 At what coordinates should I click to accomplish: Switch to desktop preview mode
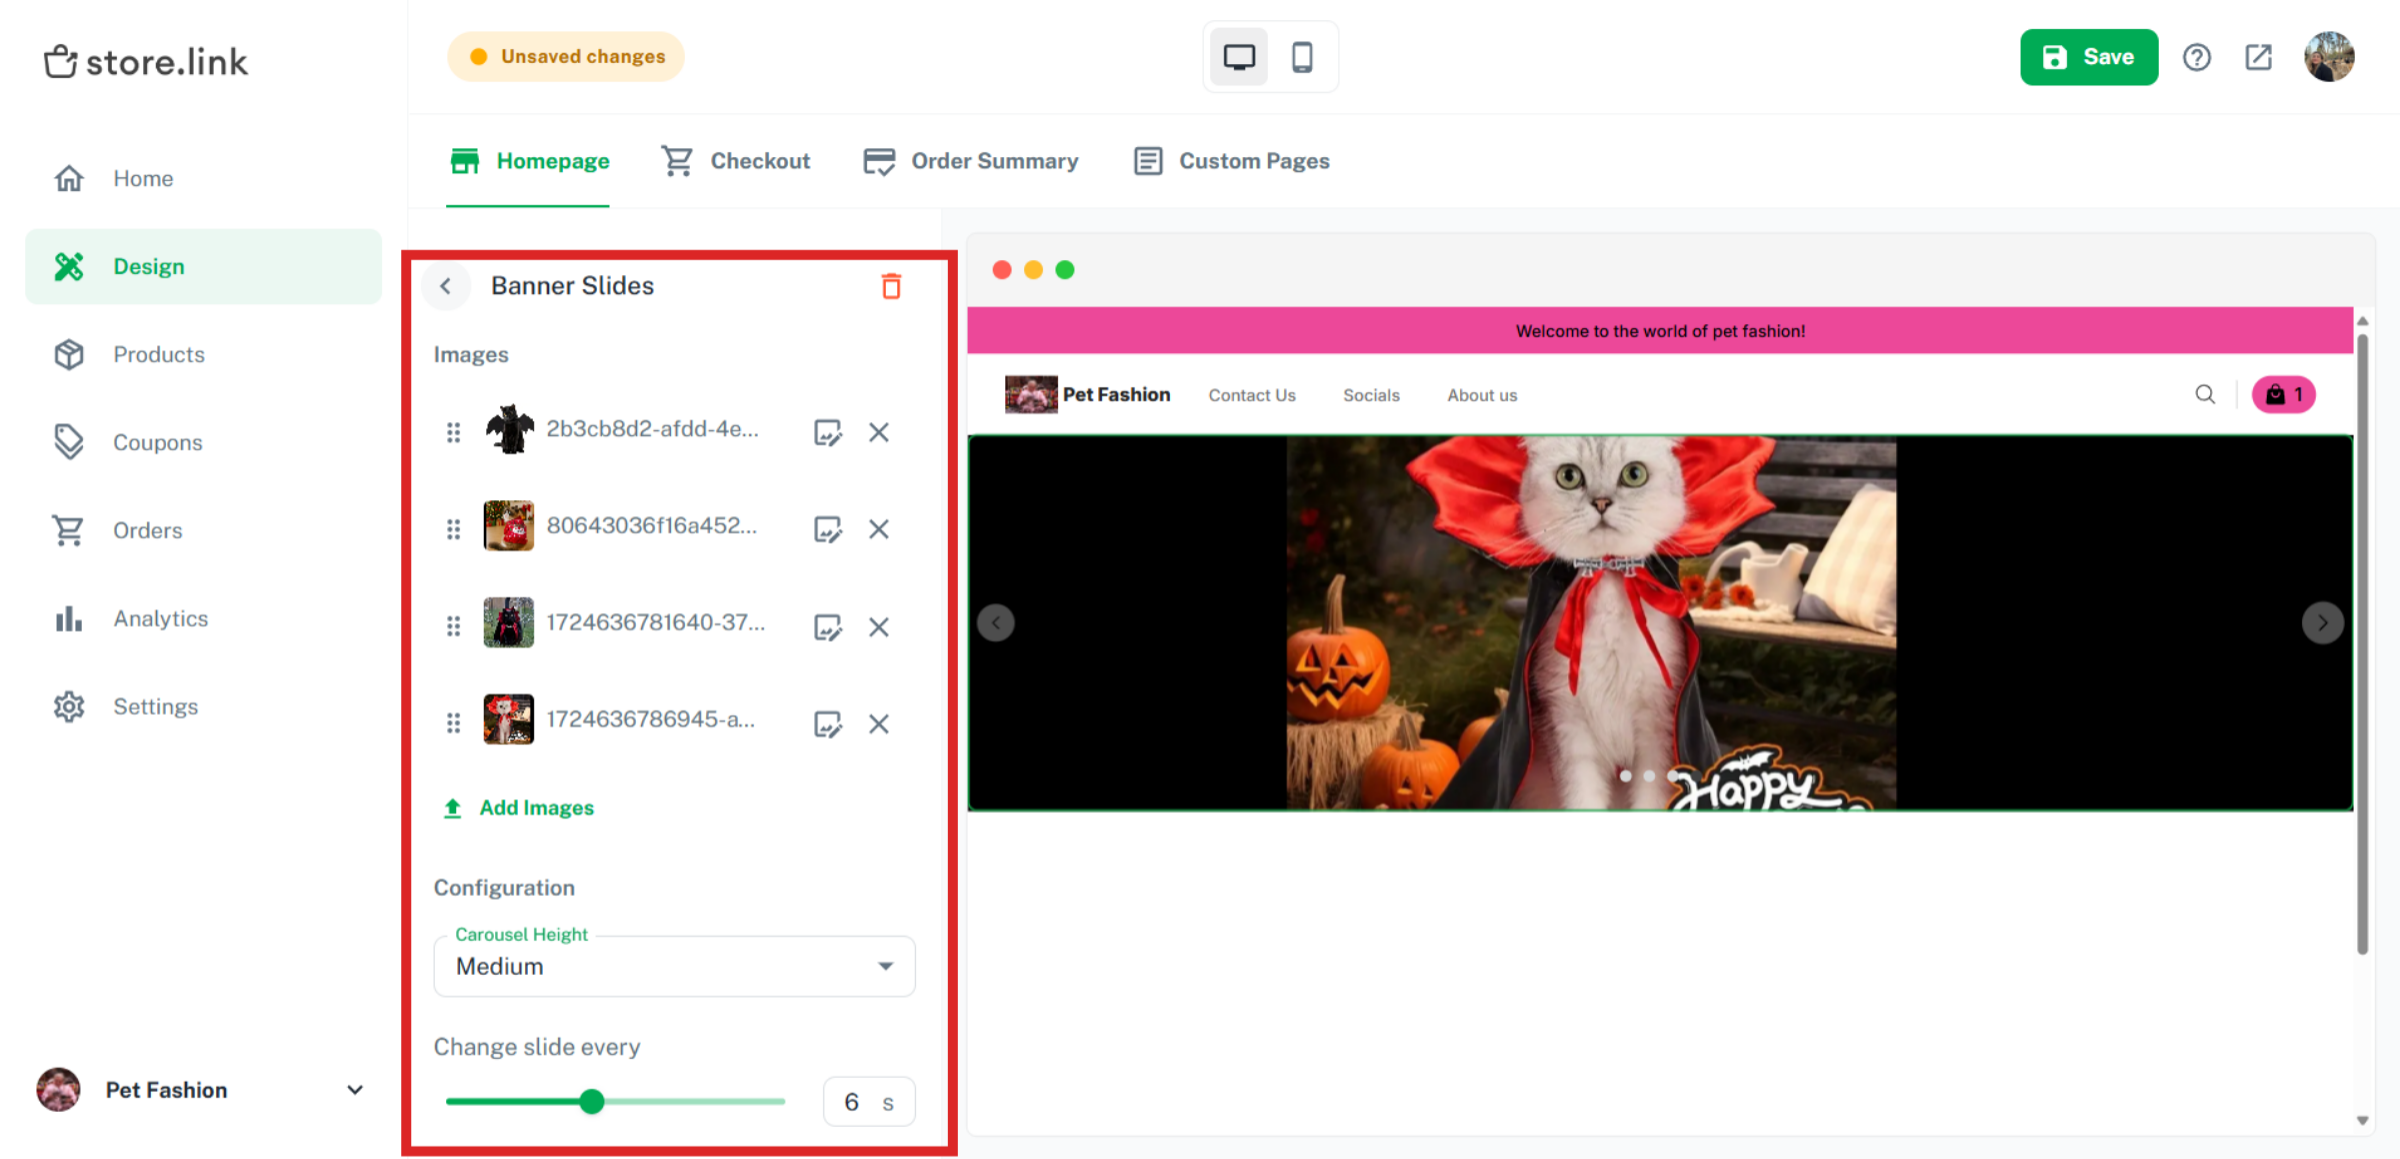pyautogui.click(x=1239, y=57)
